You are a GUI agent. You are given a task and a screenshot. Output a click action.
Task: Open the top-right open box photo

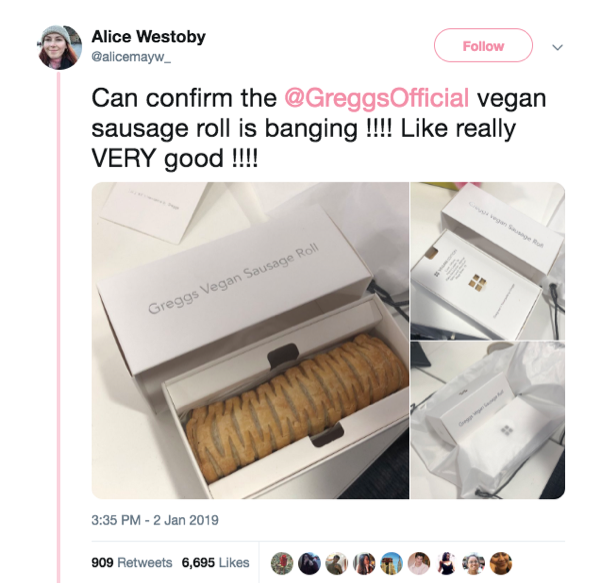pyautogui.click(x=488, y=261)
